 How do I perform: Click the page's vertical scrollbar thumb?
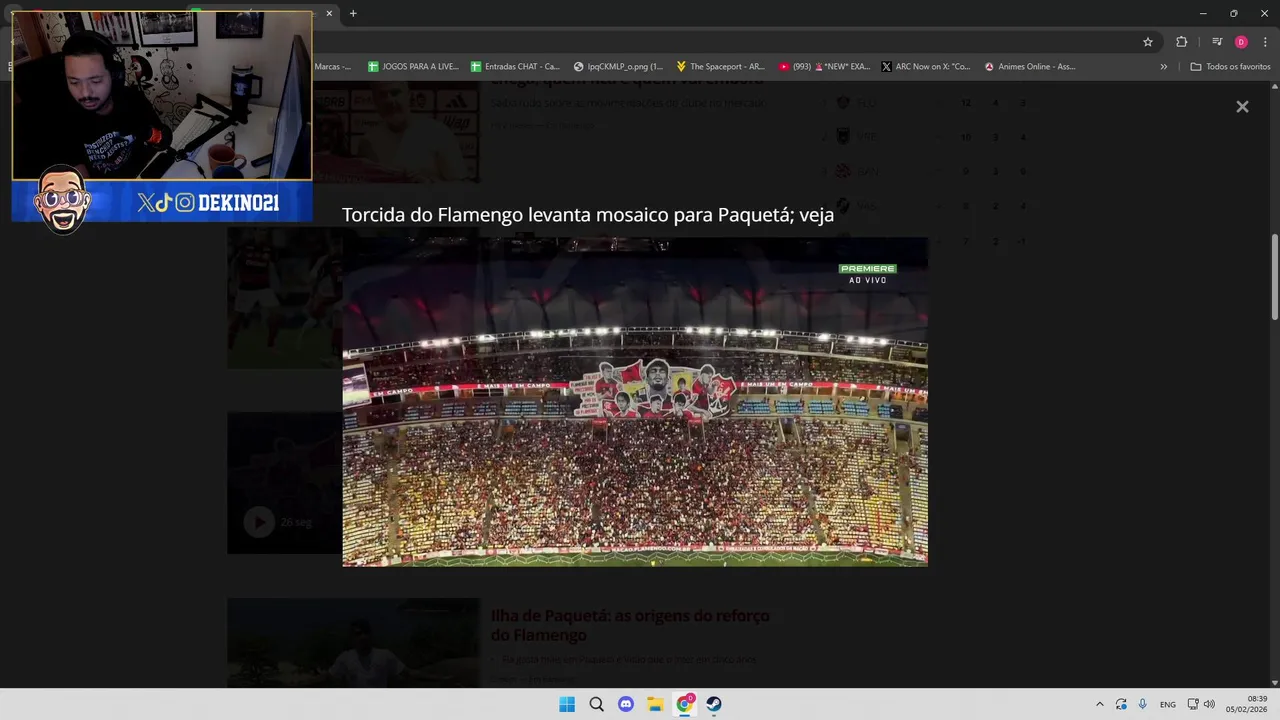point(1274,278)
